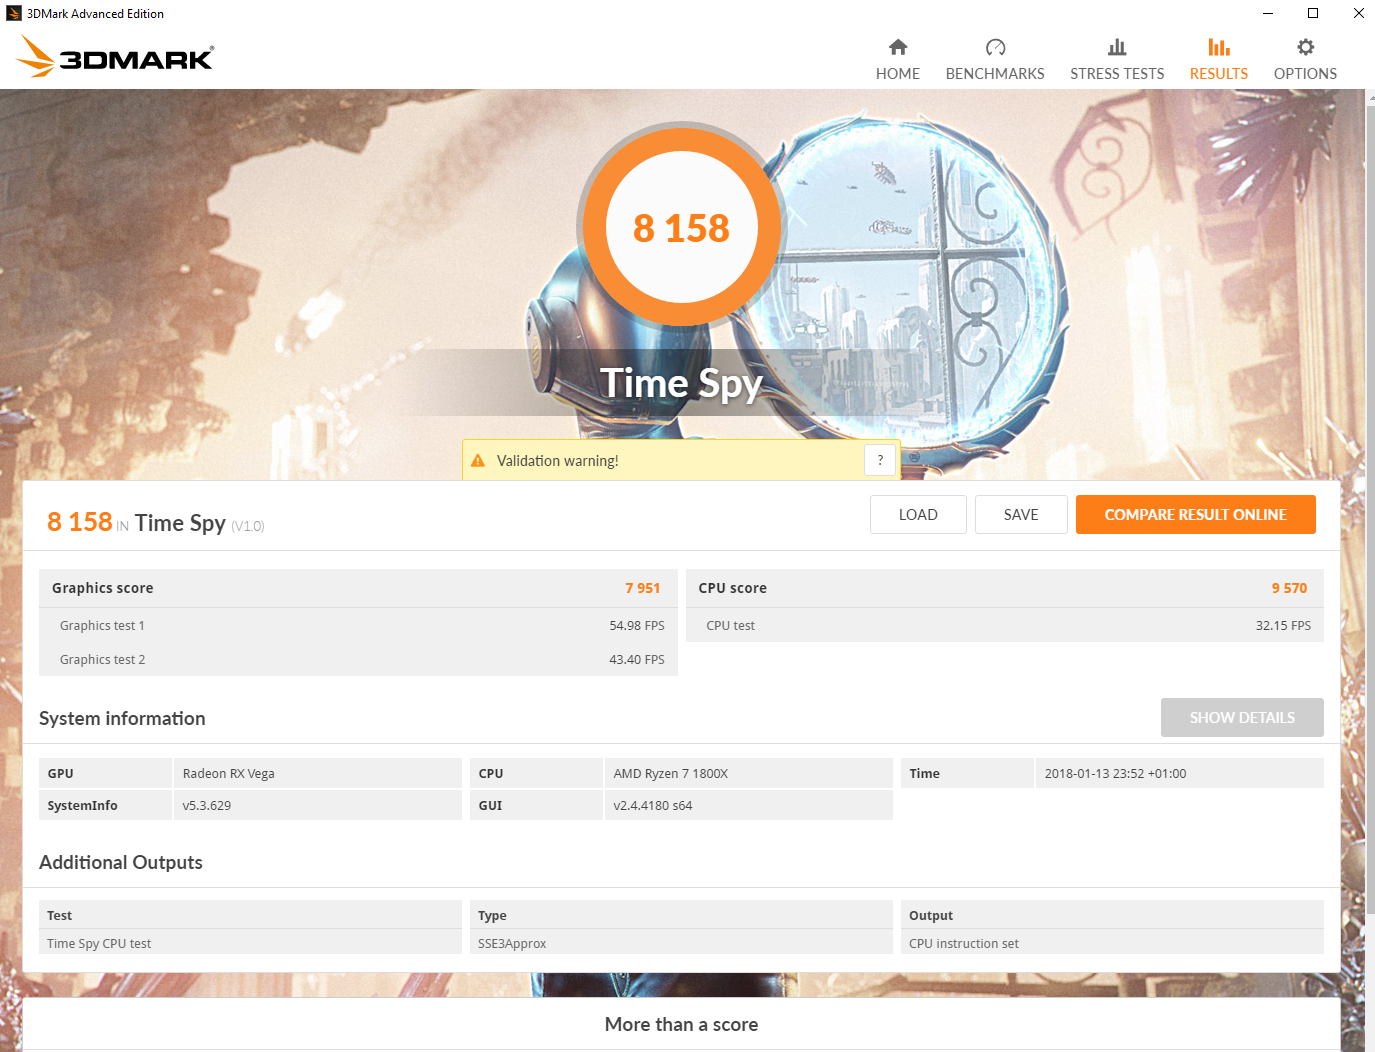Click the Time Spy title on banner
Viewport: 1375px width, 1052px height.
681,384
